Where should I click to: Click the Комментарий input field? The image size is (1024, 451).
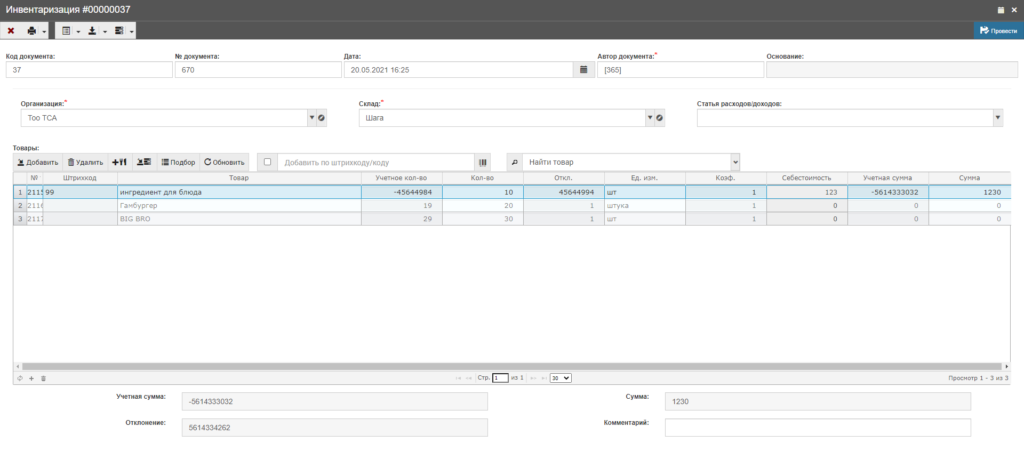817,428
